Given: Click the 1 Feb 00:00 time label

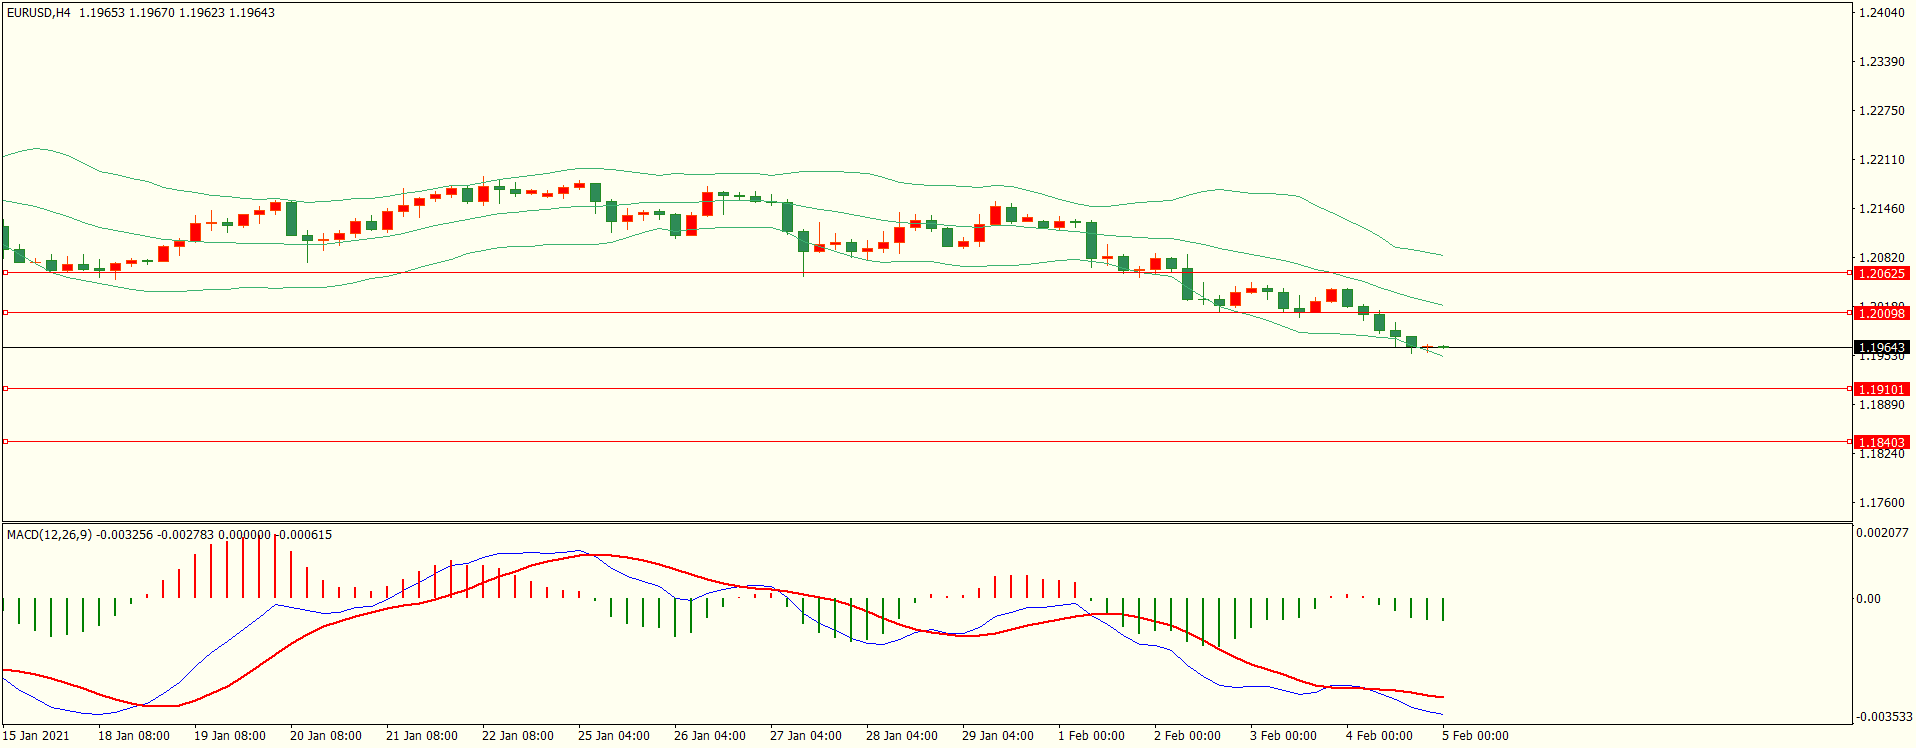Looking at the screenshot, I should click(1092, 736).
